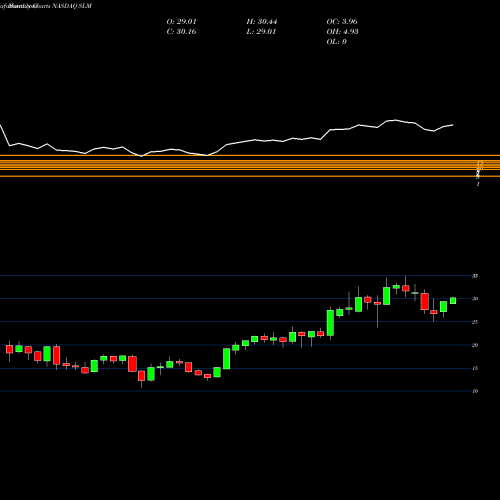Click the 30 price axis label

(x=475, y=299)
